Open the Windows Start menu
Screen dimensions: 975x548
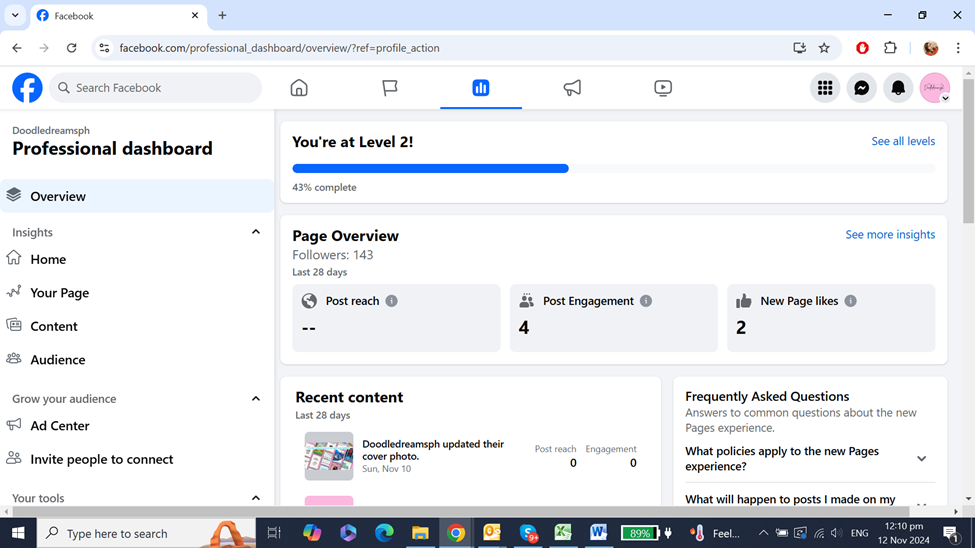18,533
